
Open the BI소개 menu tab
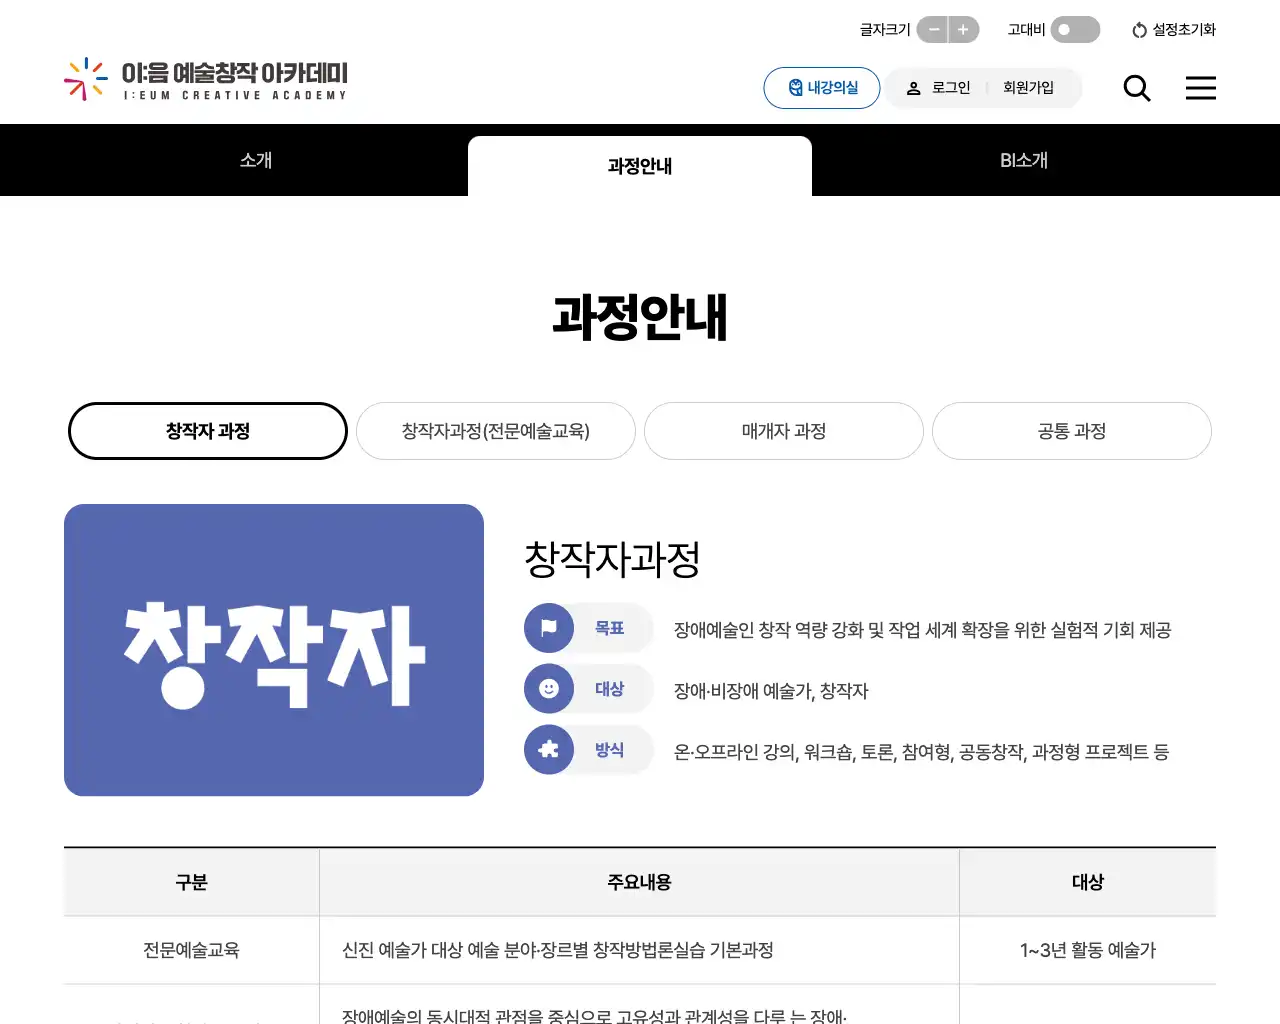tap(1024, 160)
